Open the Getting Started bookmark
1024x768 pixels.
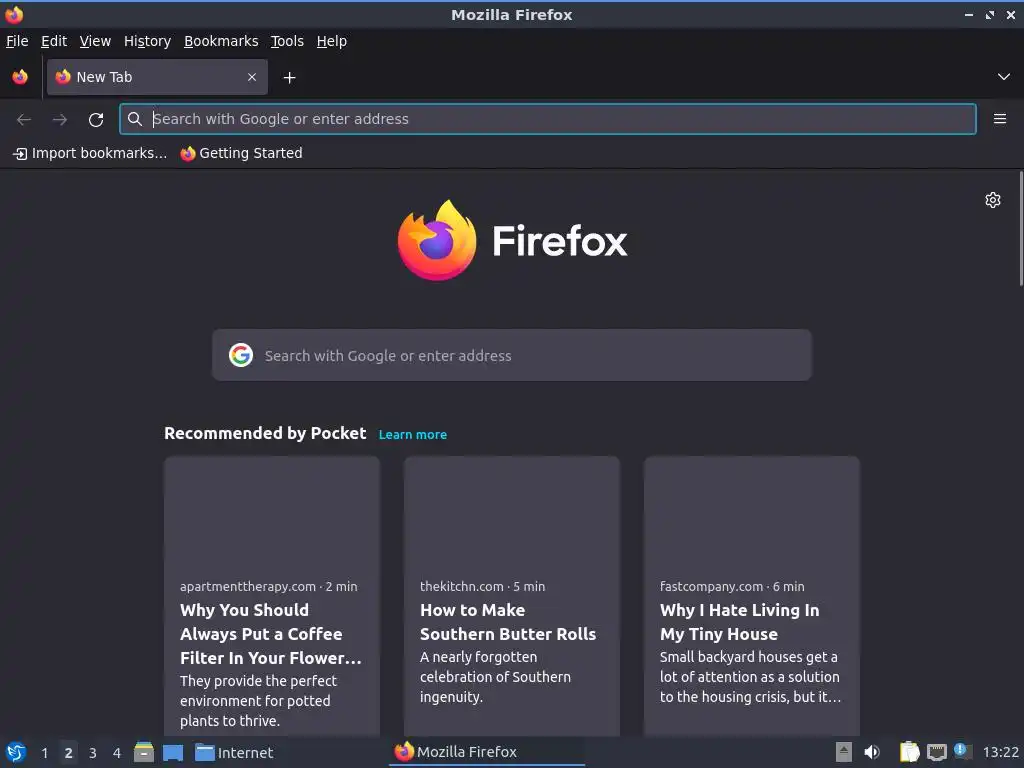point(242,153)
